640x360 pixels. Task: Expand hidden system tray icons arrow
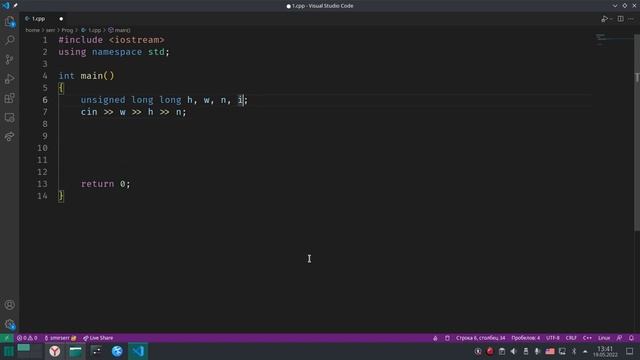[585, 351]
